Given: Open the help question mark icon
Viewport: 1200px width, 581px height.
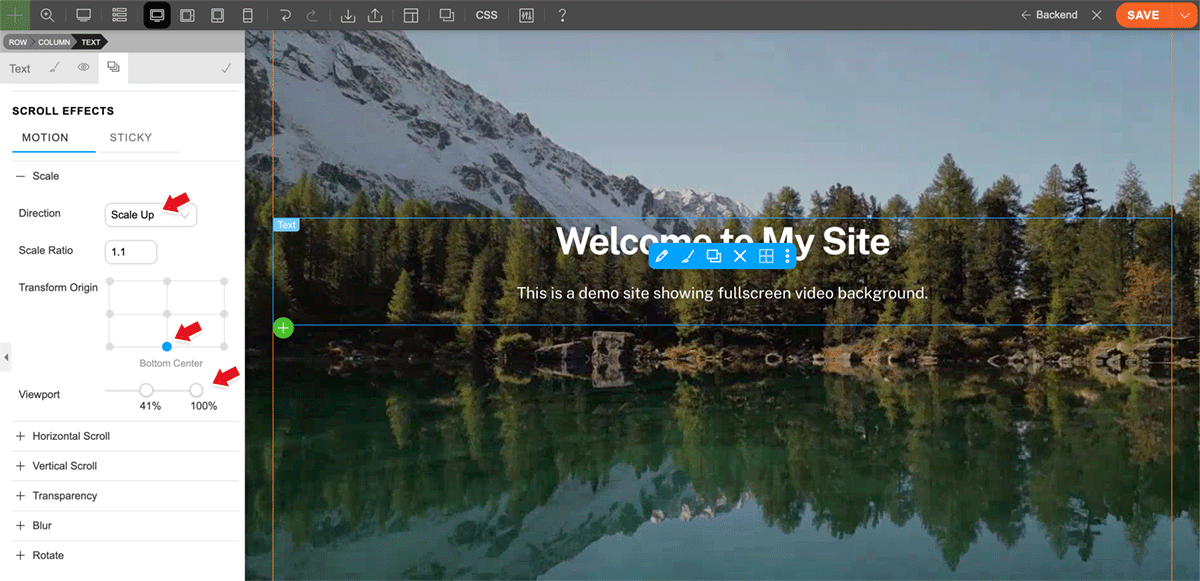Looking at the screenshot, I should tap(562, 15).
